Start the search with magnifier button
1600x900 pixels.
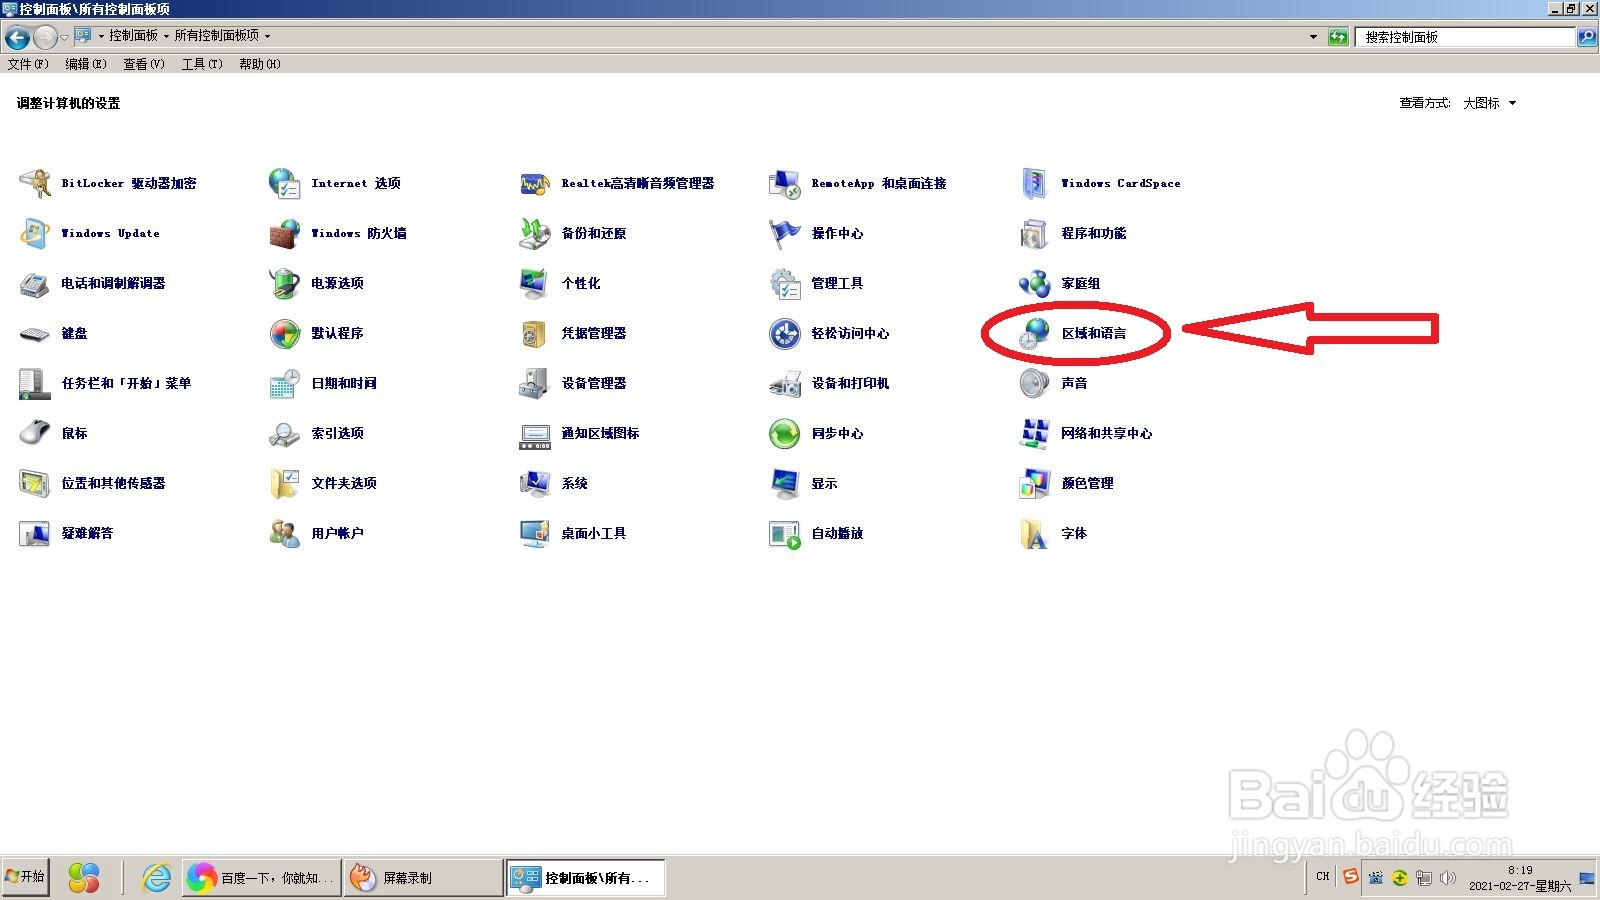pos(1587,37)
